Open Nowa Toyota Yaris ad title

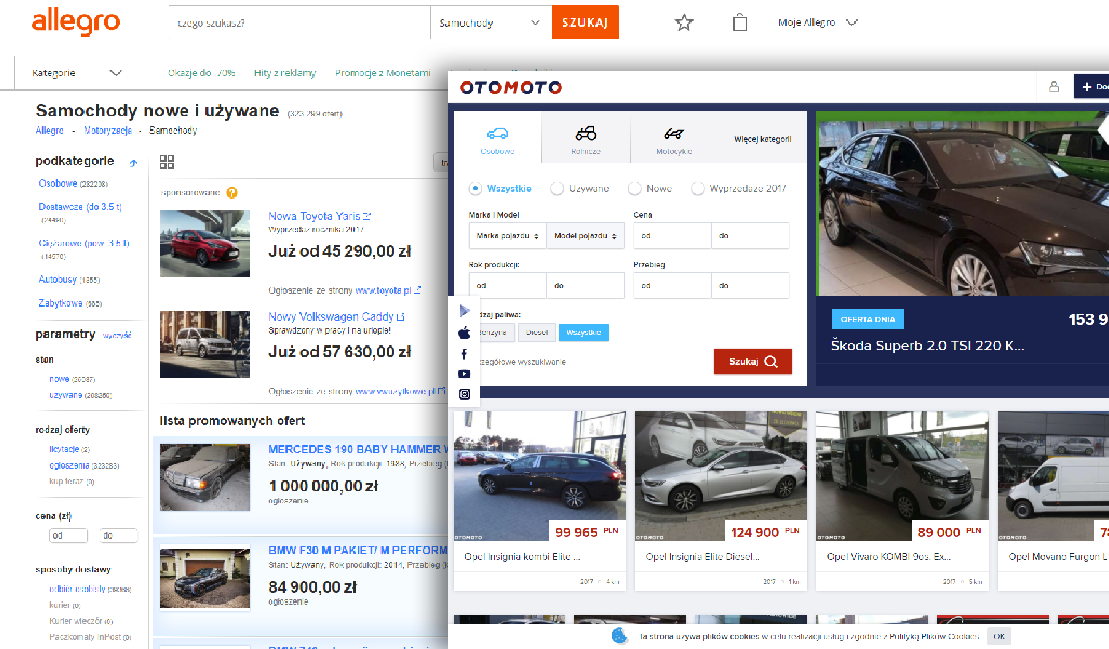click(320, 216)
